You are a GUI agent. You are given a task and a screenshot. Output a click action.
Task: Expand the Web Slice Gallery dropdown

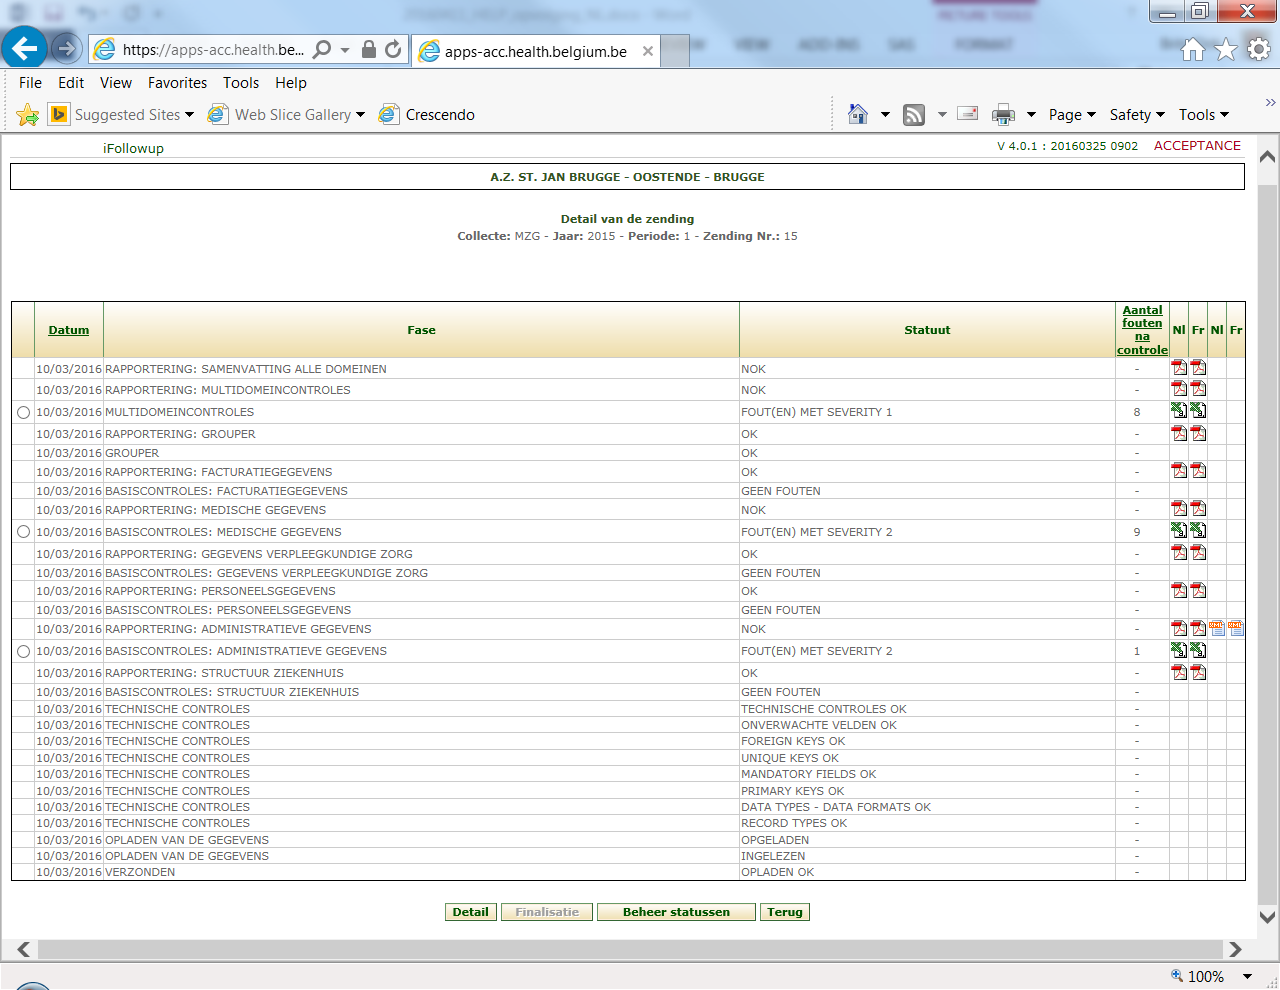click(x=360, y=115)
